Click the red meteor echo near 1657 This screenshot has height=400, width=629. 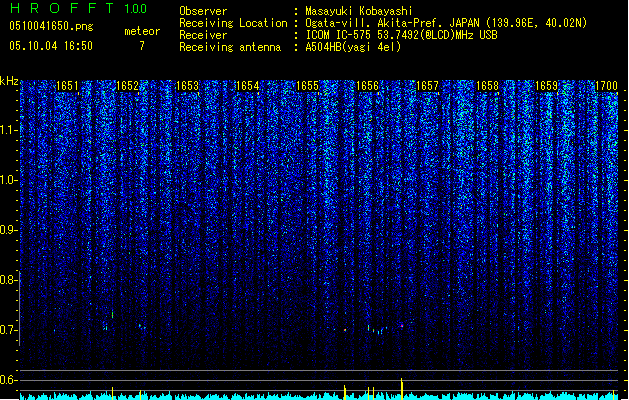coord(402,326)
